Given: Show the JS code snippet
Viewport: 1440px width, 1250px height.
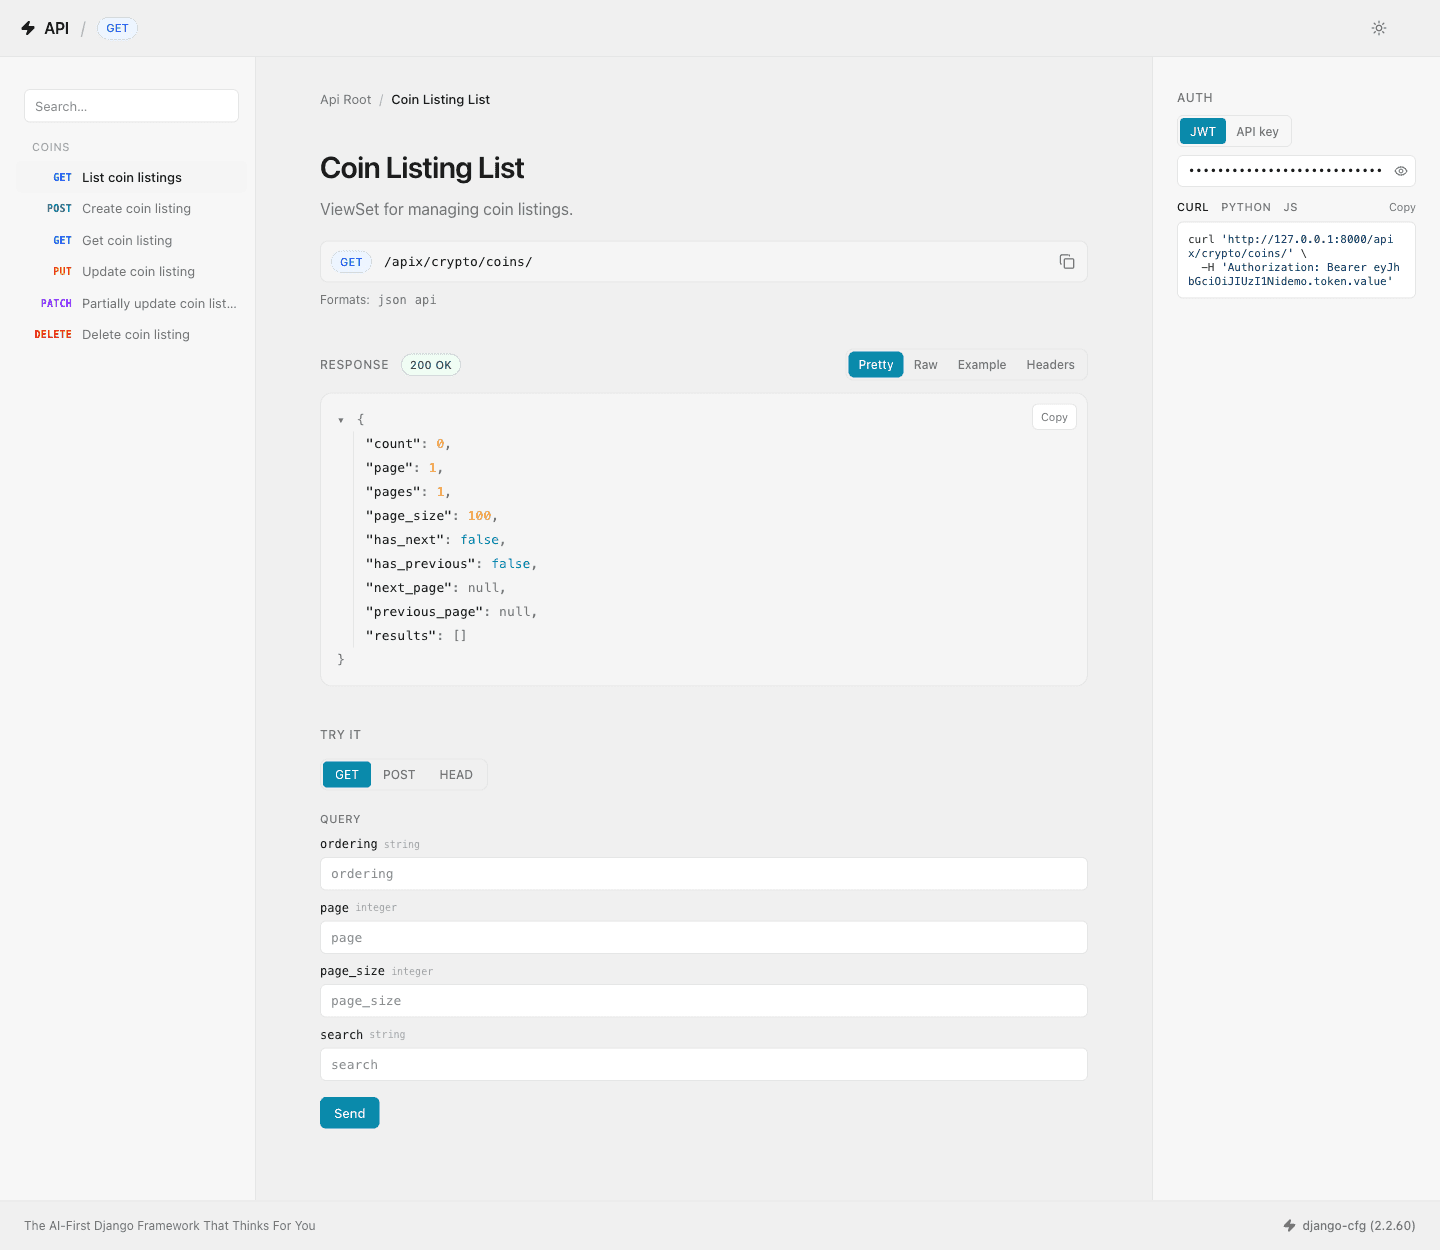Looking at the screenshot, I should [x=1290, y=208].
